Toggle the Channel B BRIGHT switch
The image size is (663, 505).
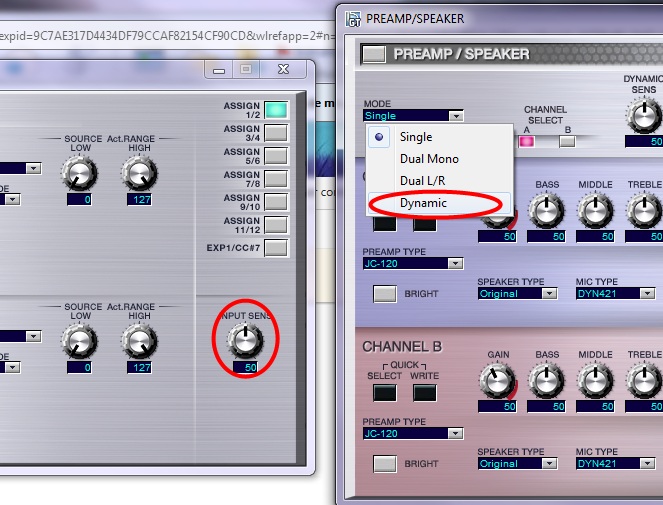(x=385, y=463)
